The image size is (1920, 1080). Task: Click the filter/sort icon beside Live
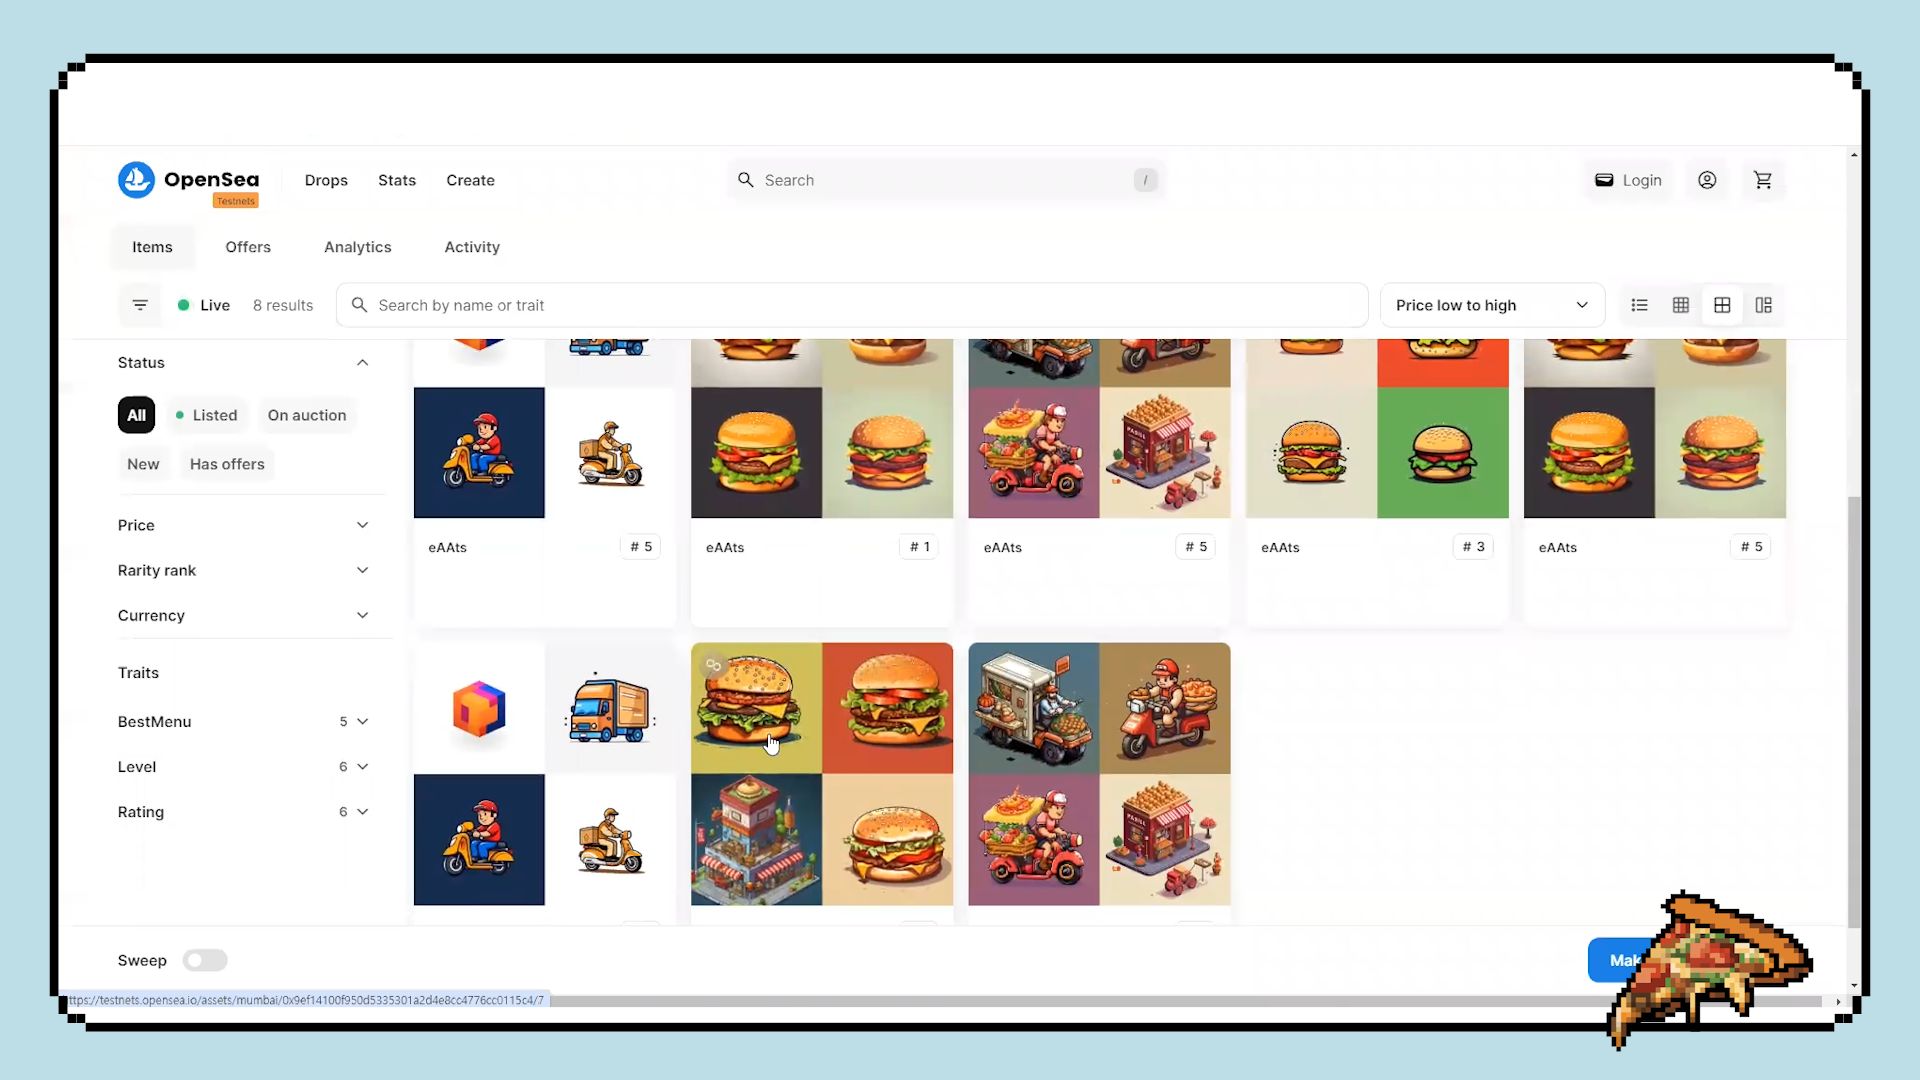tap(140, 305)
